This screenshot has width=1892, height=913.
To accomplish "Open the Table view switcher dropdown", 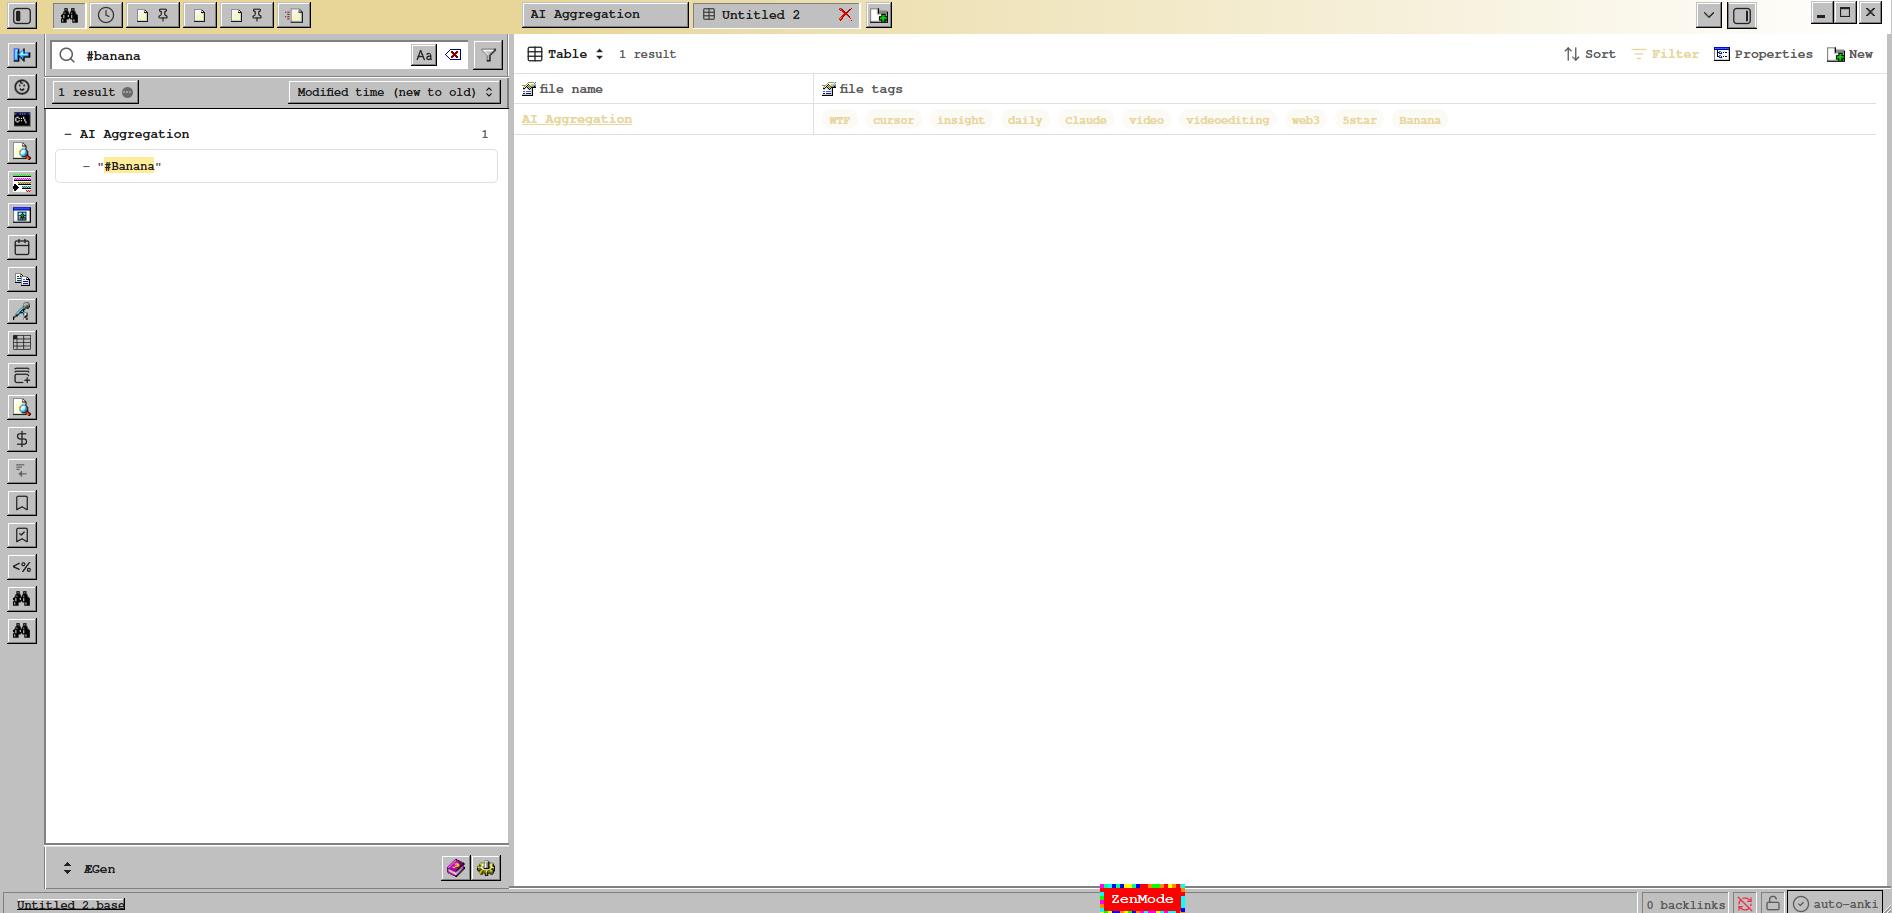I will [x=566, y=54].
